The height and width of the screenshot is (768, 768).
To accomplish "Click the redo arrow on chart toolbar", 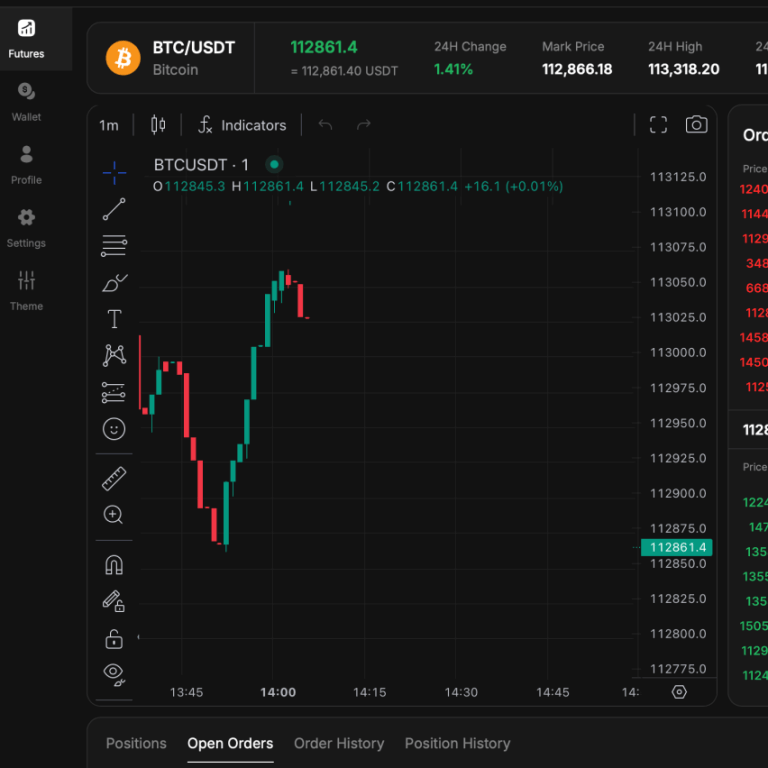I will (363, 125).
